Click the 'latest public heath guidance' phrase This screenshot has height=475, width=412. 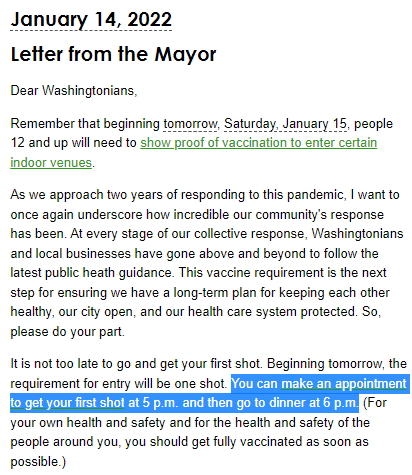point(92,273)
